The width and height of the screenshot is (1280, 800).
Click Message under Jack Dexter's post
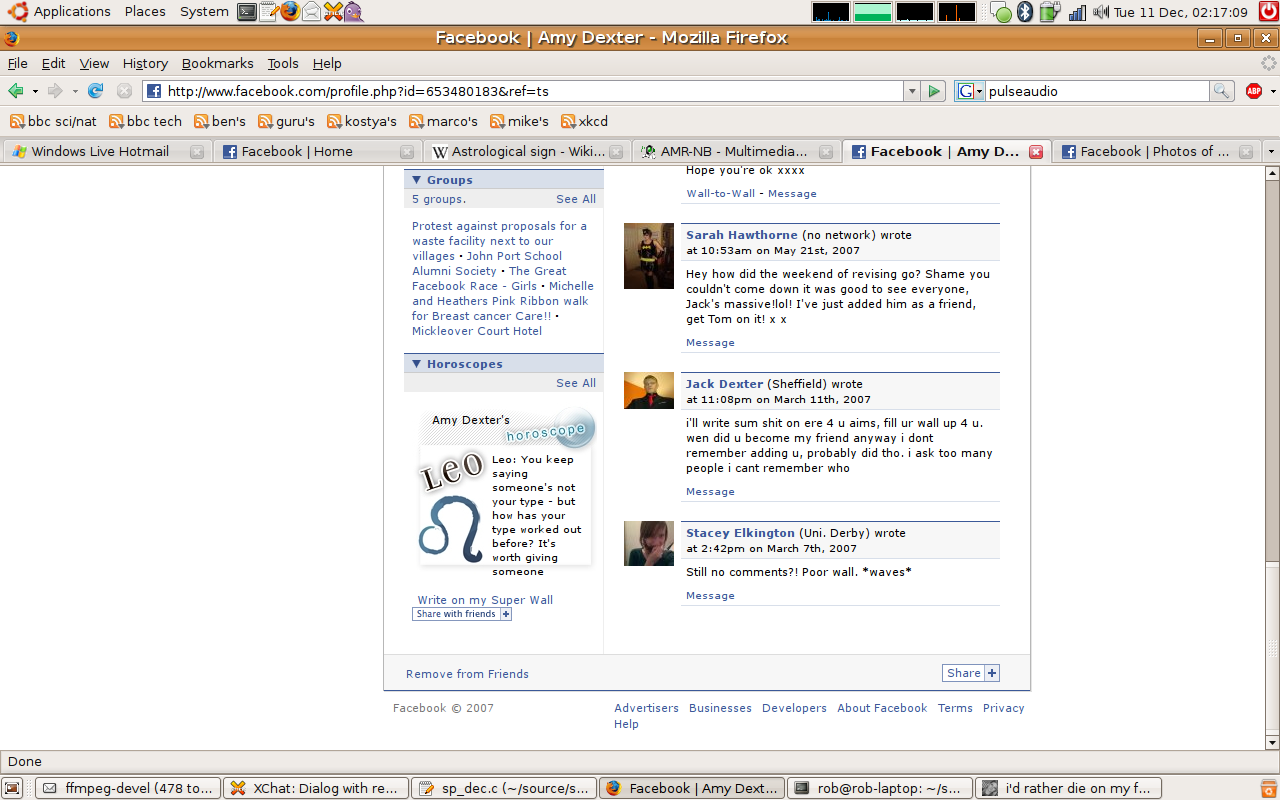coord(710,492)
